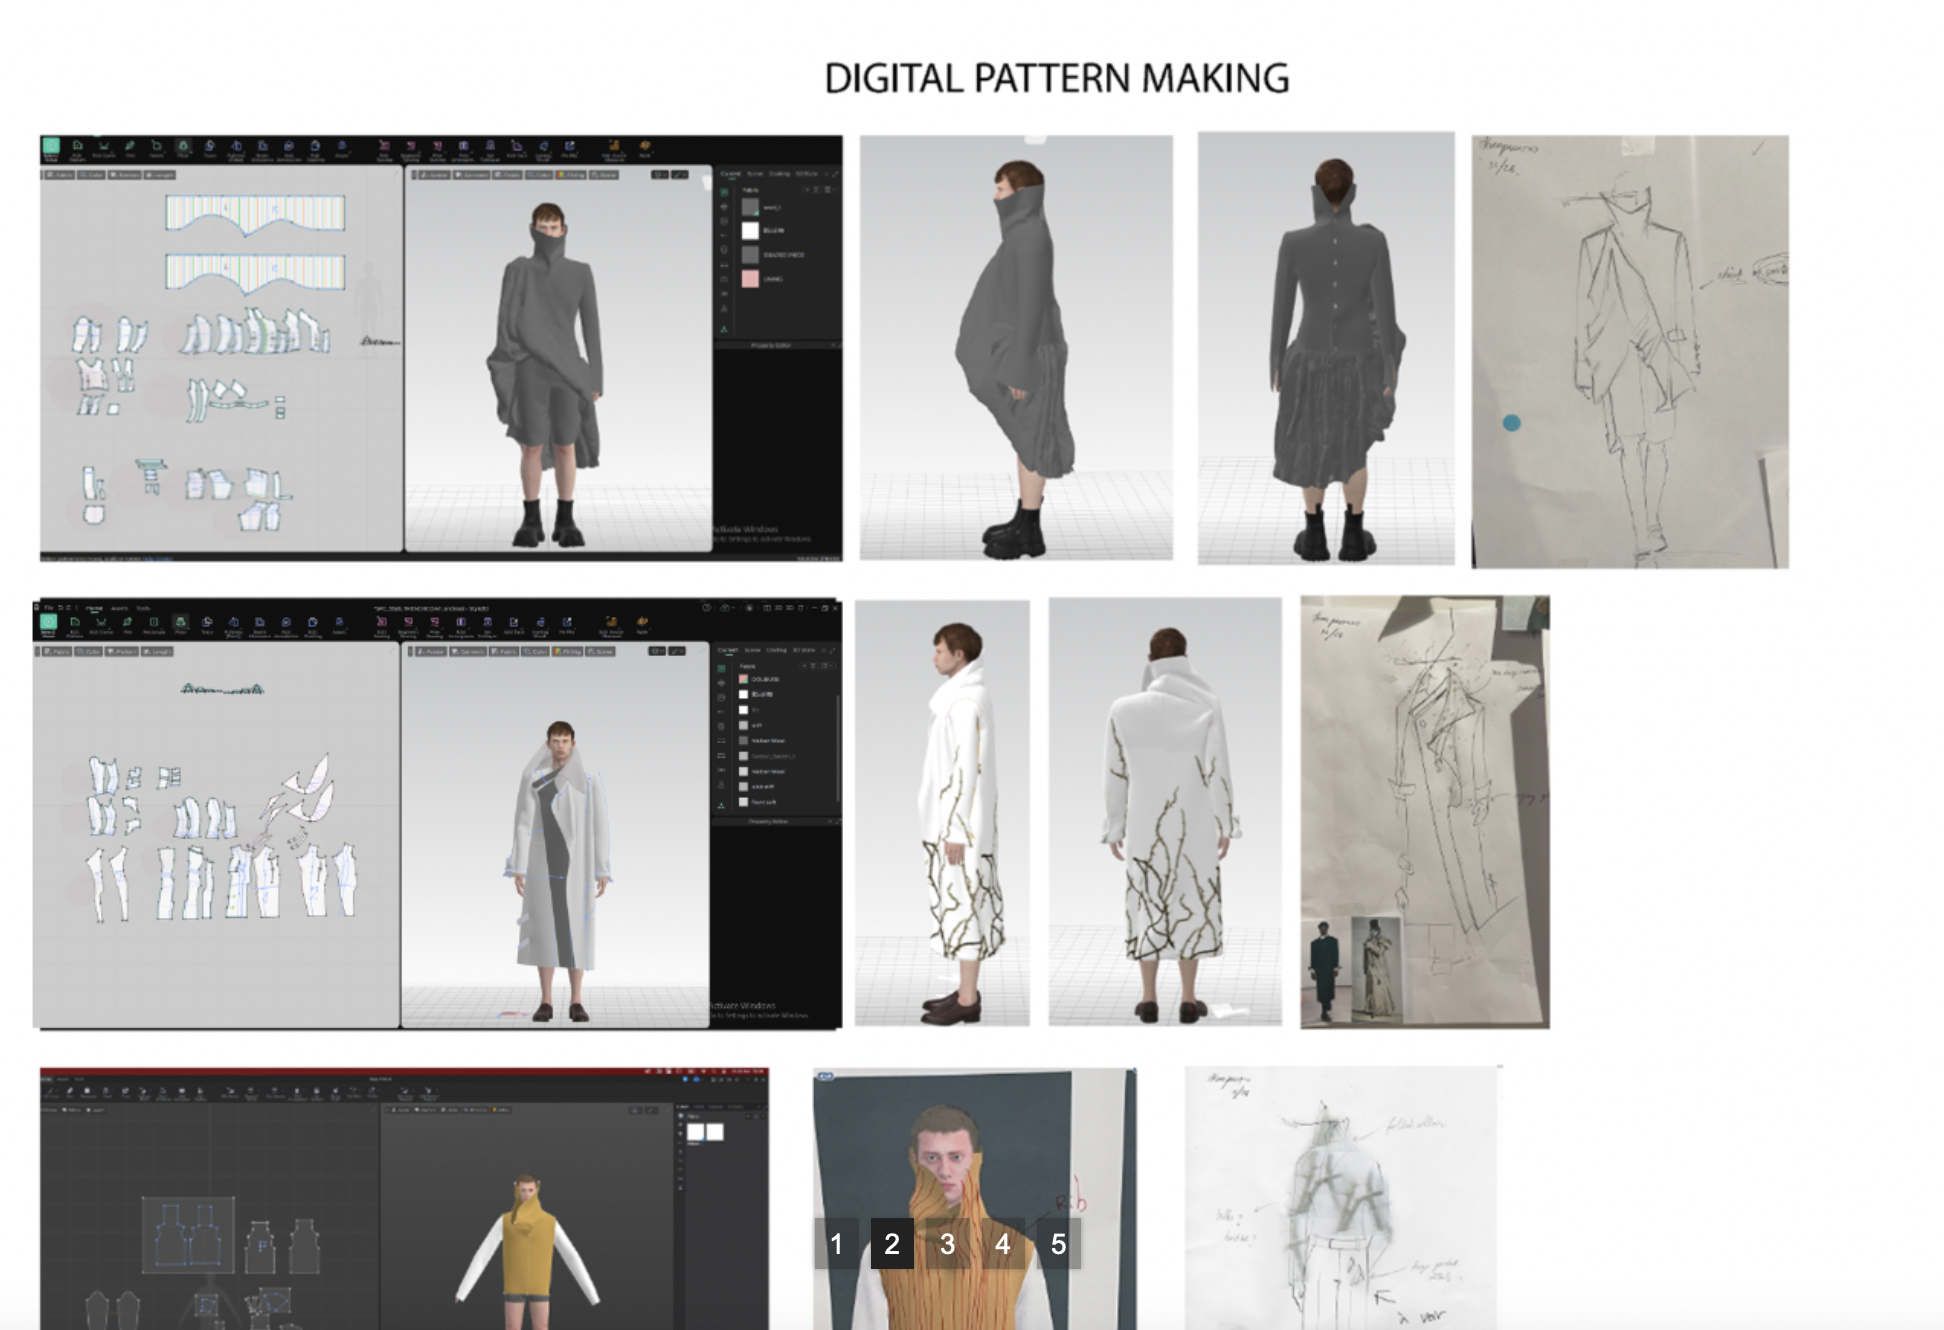
Task: Select pink LINING fabric swatch in top panel
Action: click(x=750, y=279)
